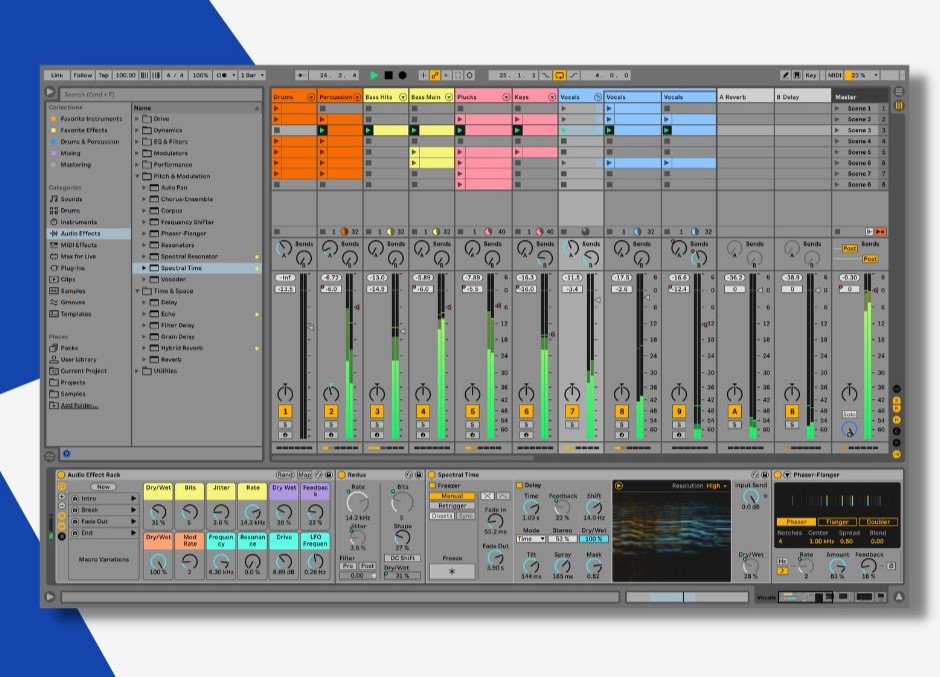
Task: Click the Stop button in transport
Action: (x=388, y=75)
